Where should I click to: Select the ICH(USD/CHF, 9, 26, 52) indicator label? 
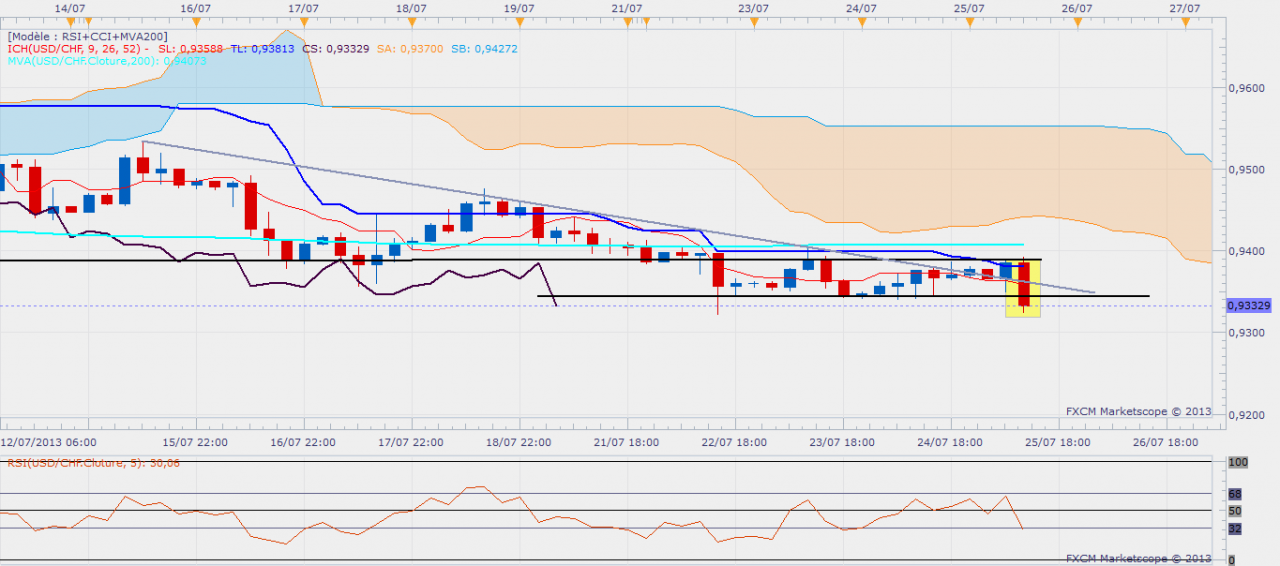point(77,48)
